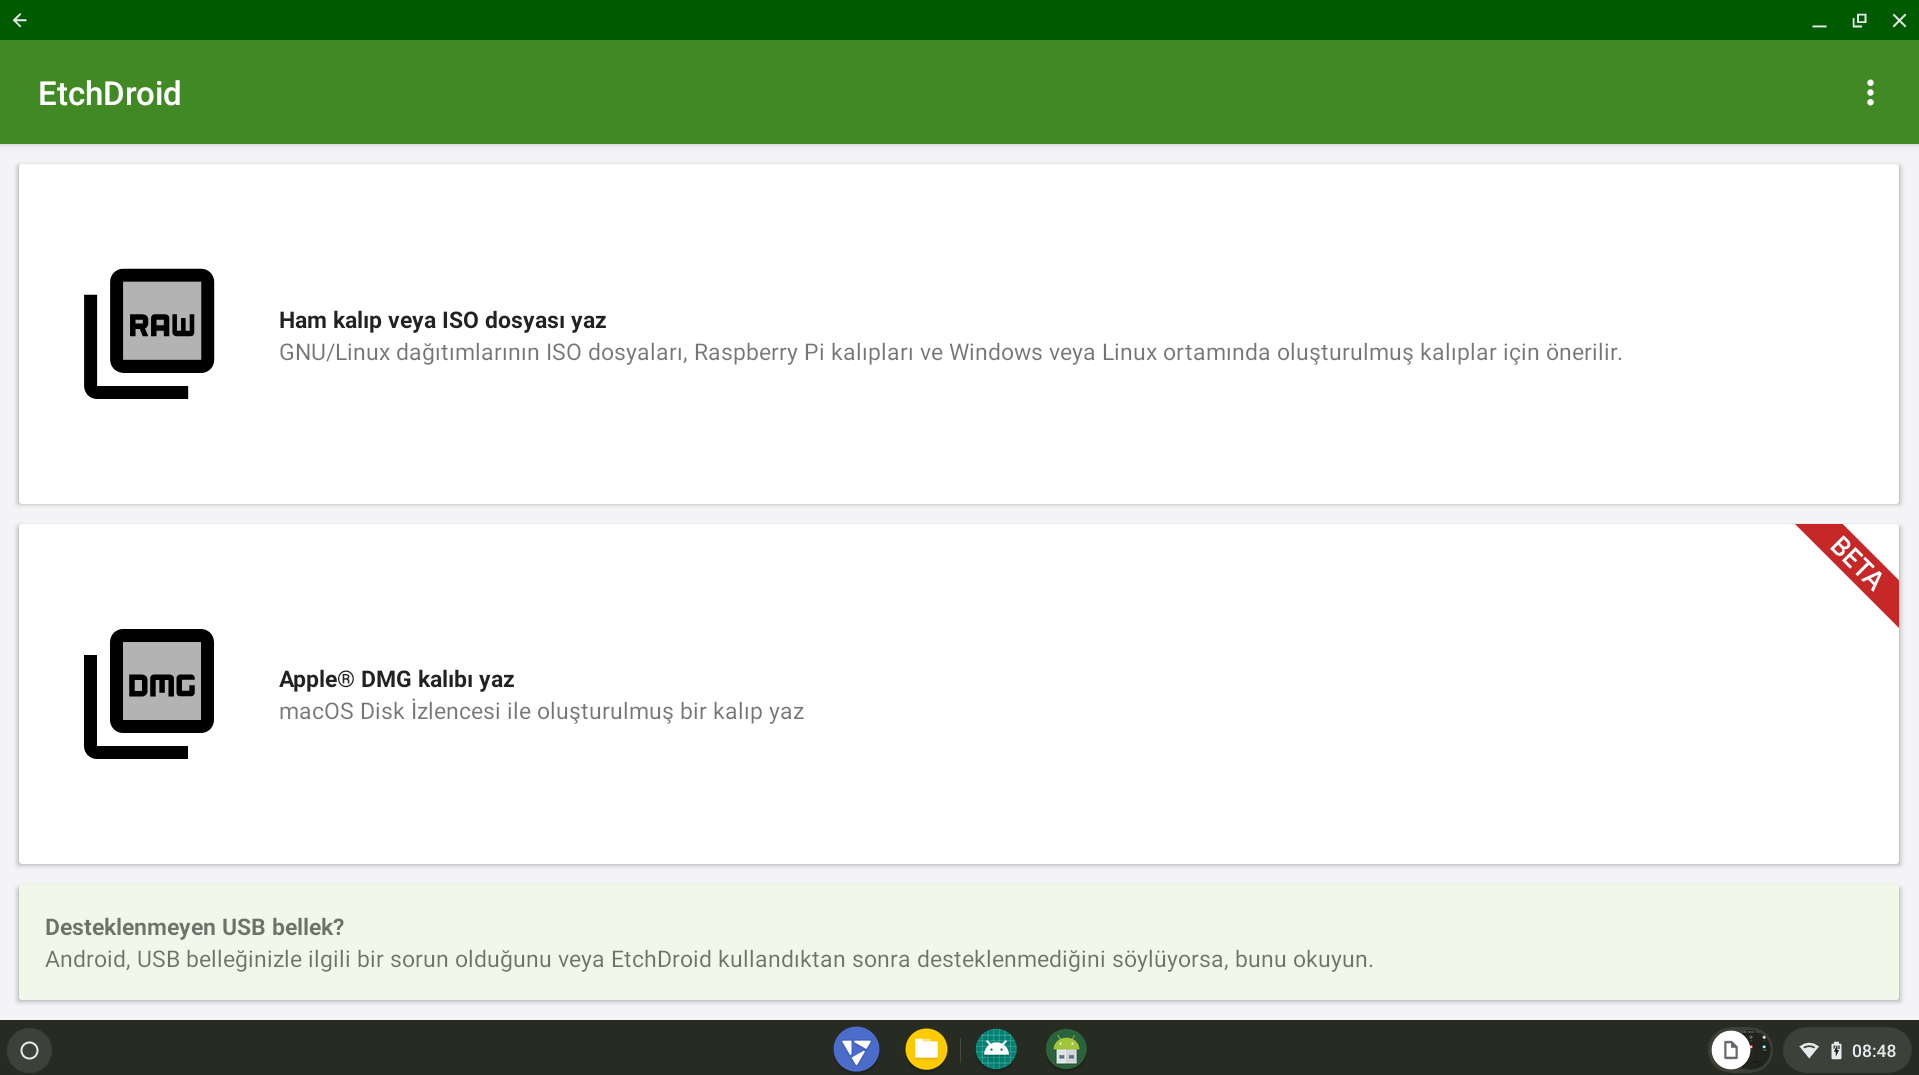1919x1075 pixels.
Task: Click the GNU/Linux ISO description text
Action: (x=950, y=352)
